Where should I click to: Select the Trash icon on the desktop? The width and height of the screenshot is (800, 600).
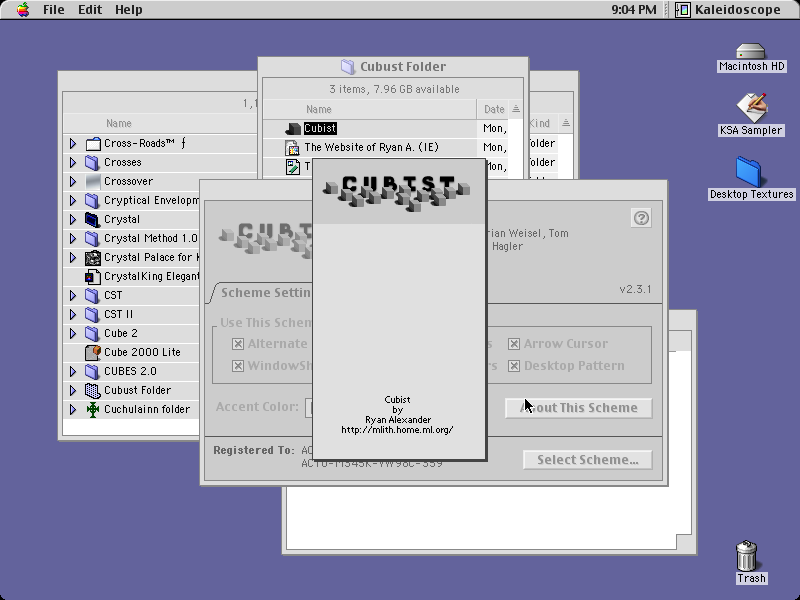point(747,556)
